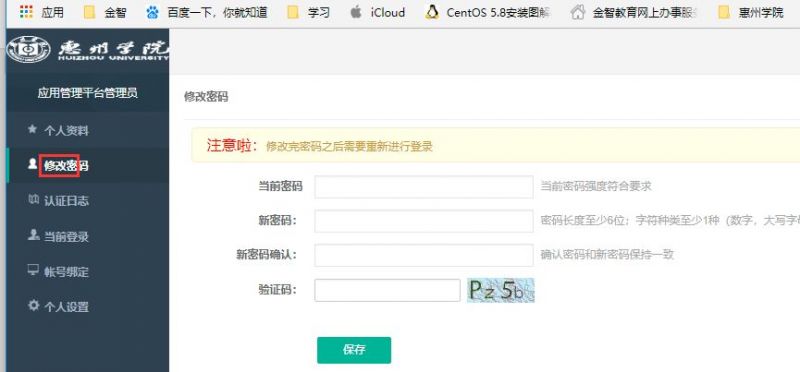Screen dimensions: 800x372
Task: Open the Chrome apps grid icon
Action: 26,12
